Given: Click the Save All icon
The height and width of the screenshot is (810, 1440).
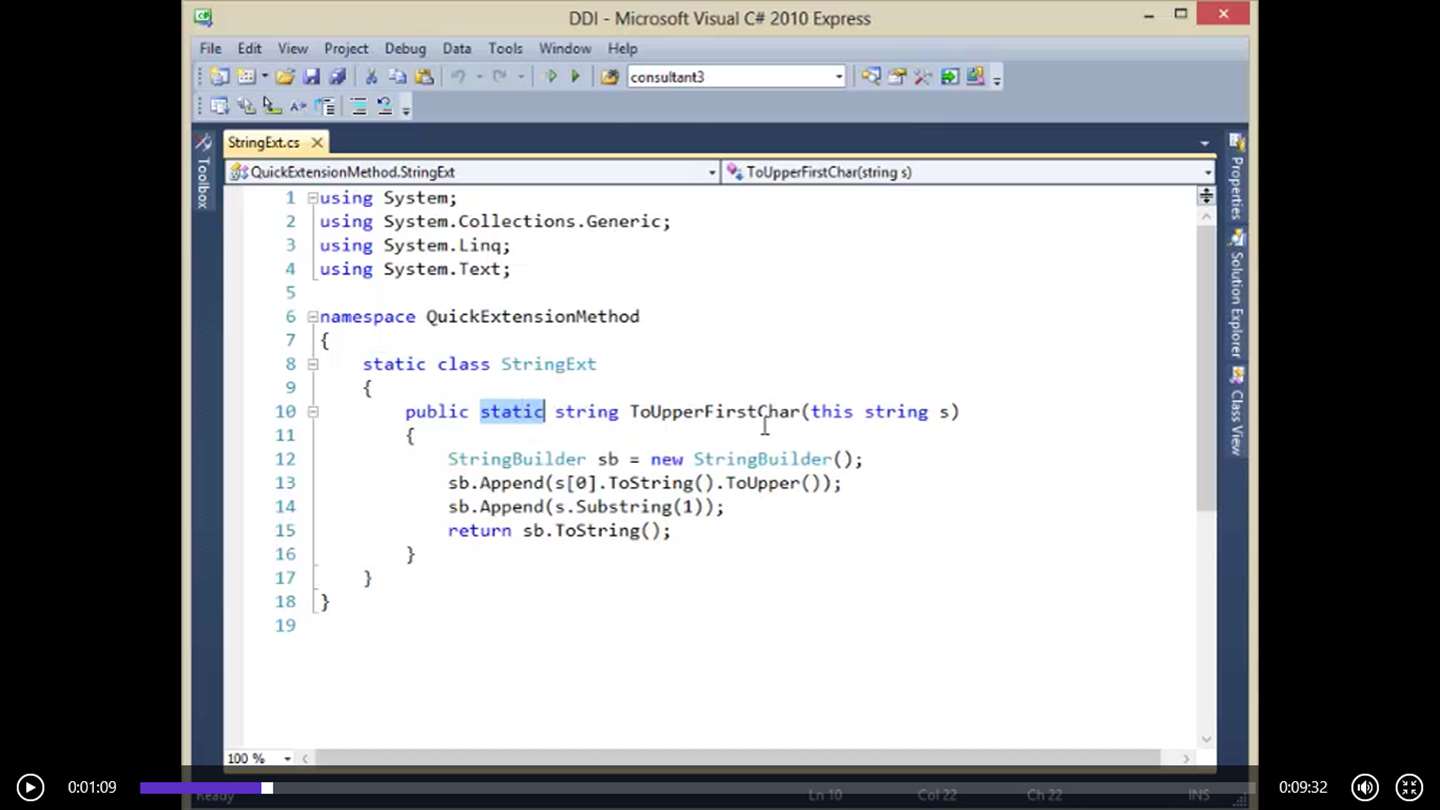Looking at the screenshot, I should (x=338, y=77).
